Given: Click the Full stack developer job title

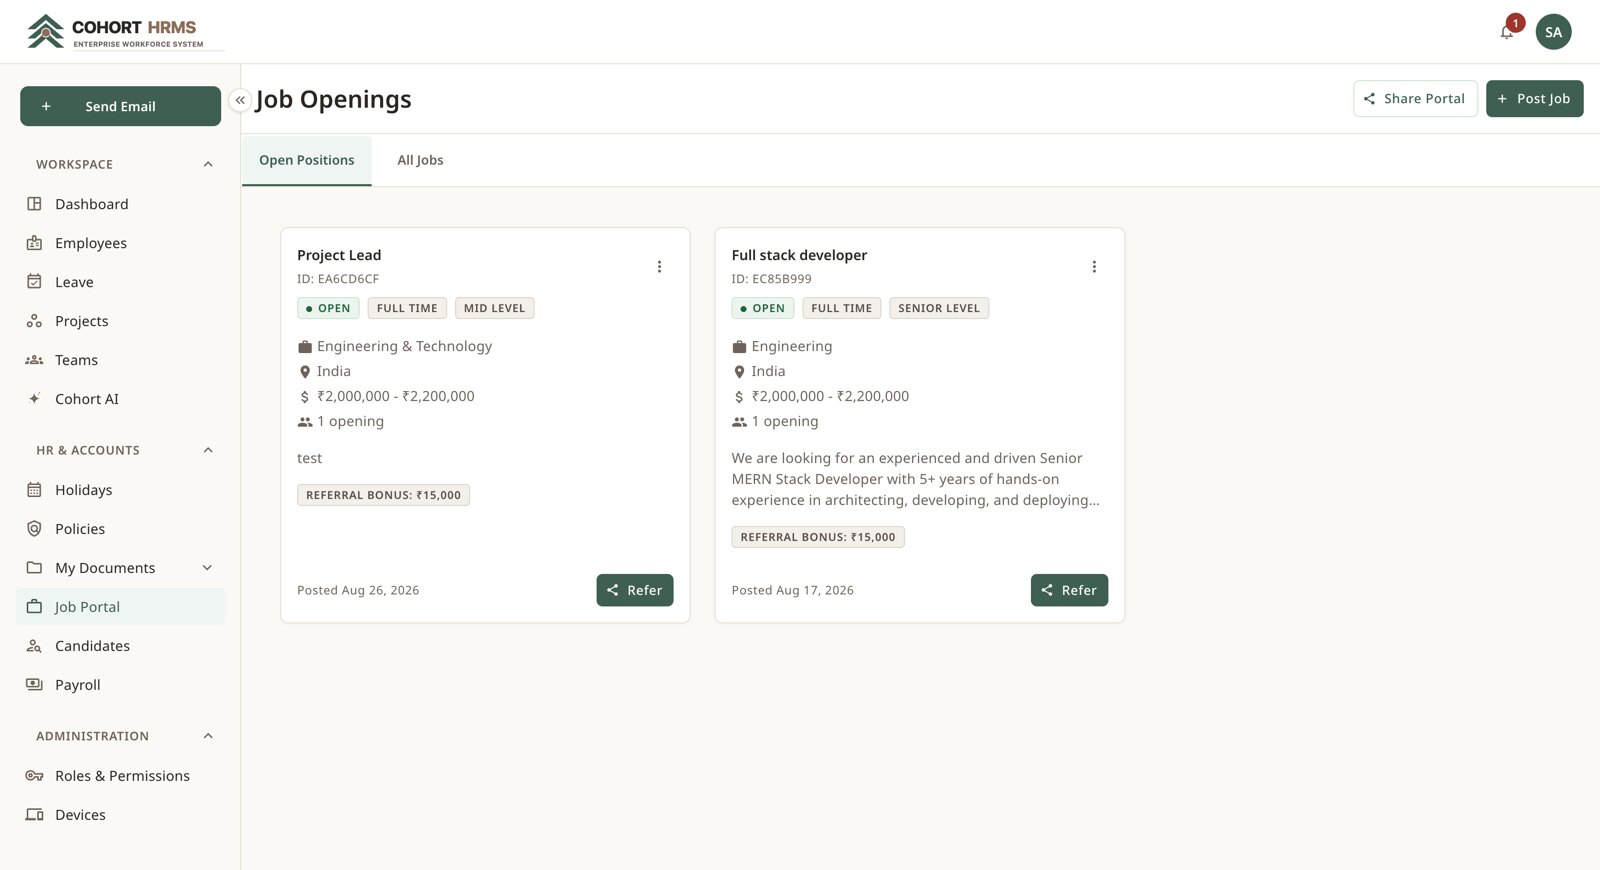Looking at the screenshot, I should click(x=799, y=255).
